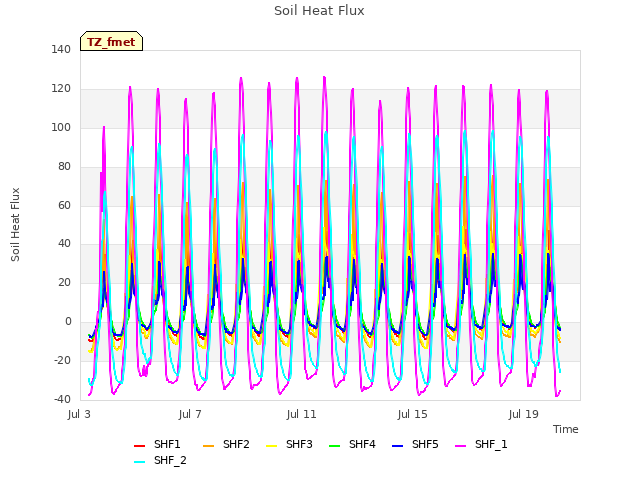Toggle SHF_1 series in legend
Screen dimensions: 640x480
point(481,444)
